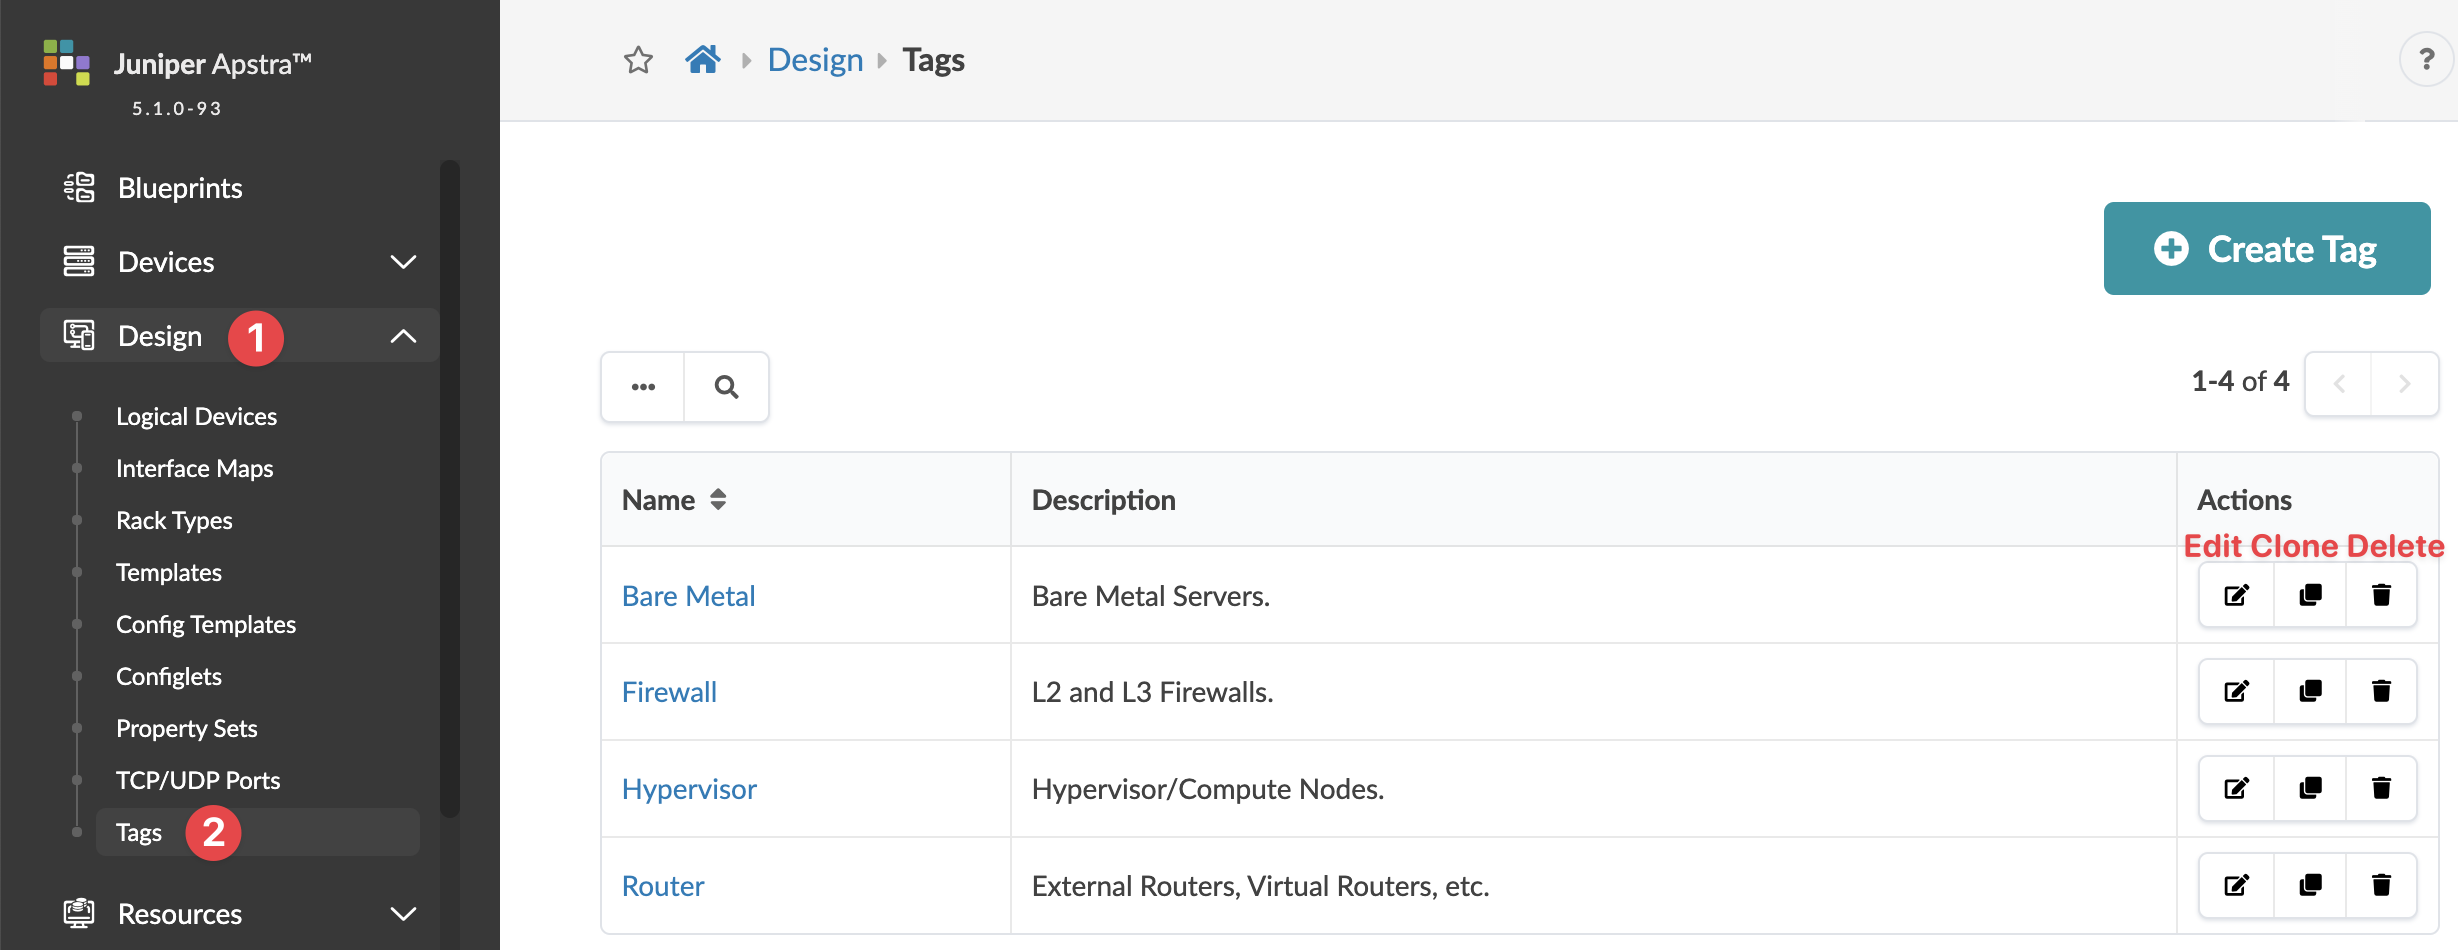Delete the Router tag
This screenshot has height=950, width=2458.
pos(2381,885)
